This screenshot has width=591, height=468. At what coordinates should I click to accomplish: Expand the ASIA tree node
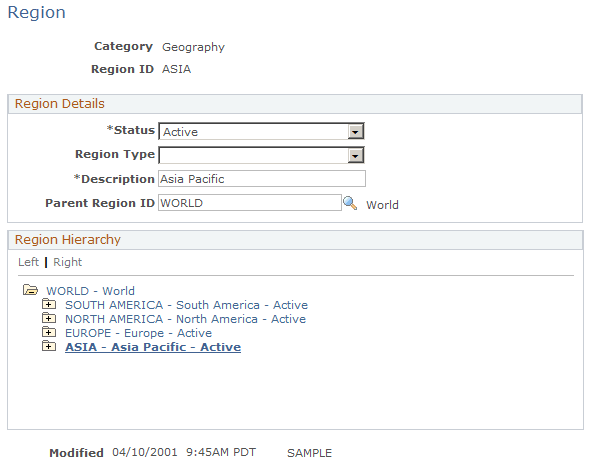49,346
